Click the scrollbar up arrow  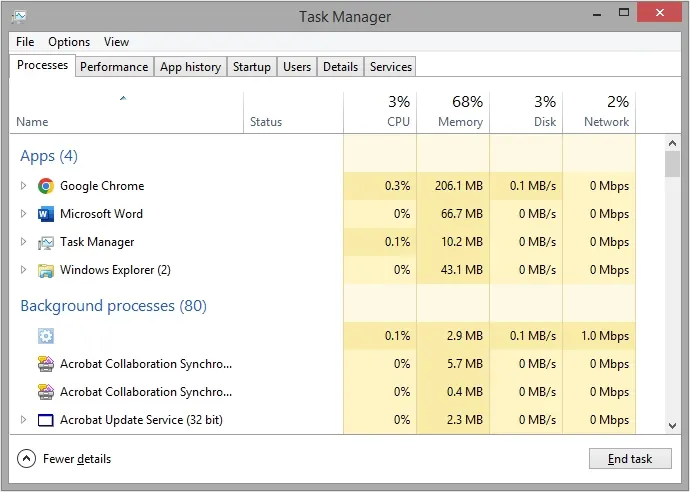[x=672, y=143]
